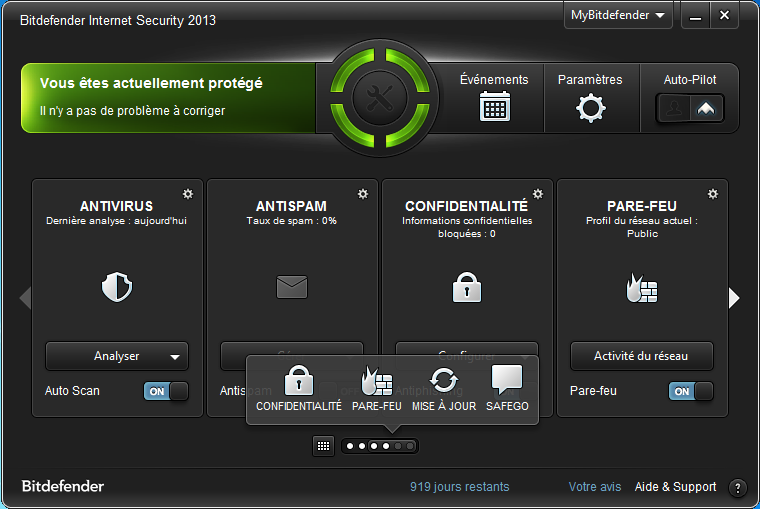
Task: Click the first page indicator dot
Action: pos(351,446)
